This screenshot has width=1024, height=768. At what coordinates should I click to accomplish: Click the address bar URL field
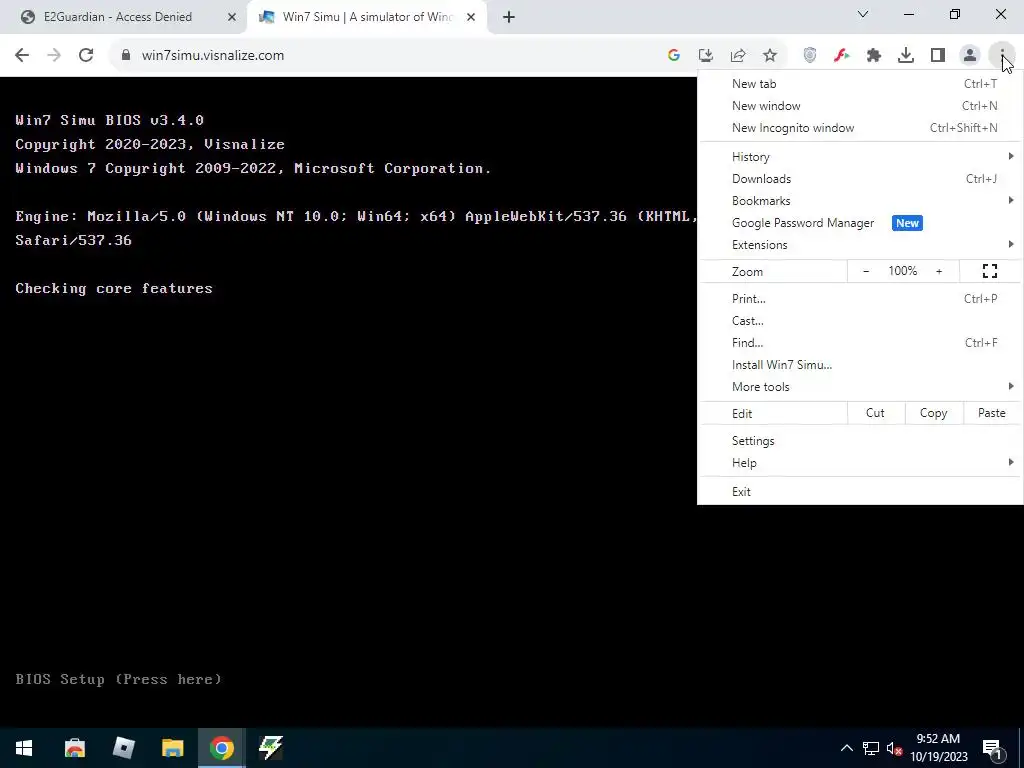(392, 55)
